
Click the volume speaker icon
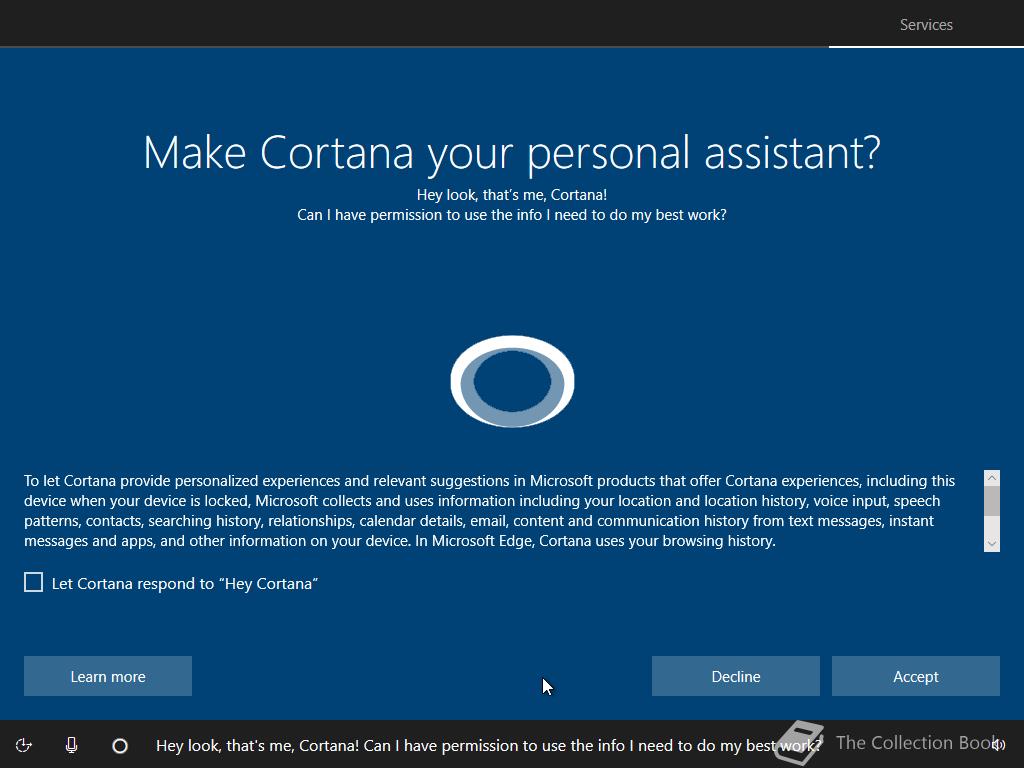point(999,745)
